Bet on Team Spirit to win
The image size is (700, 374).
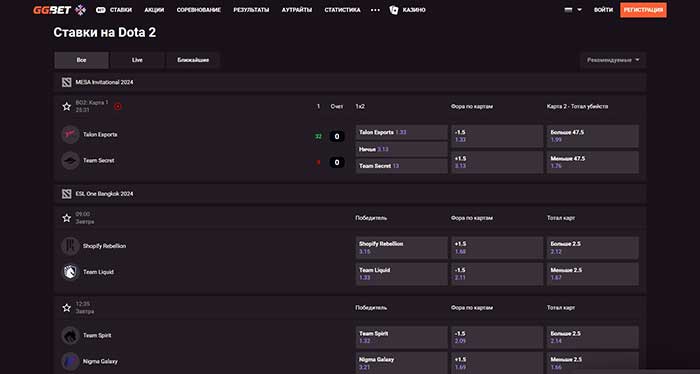coord(401,337)
